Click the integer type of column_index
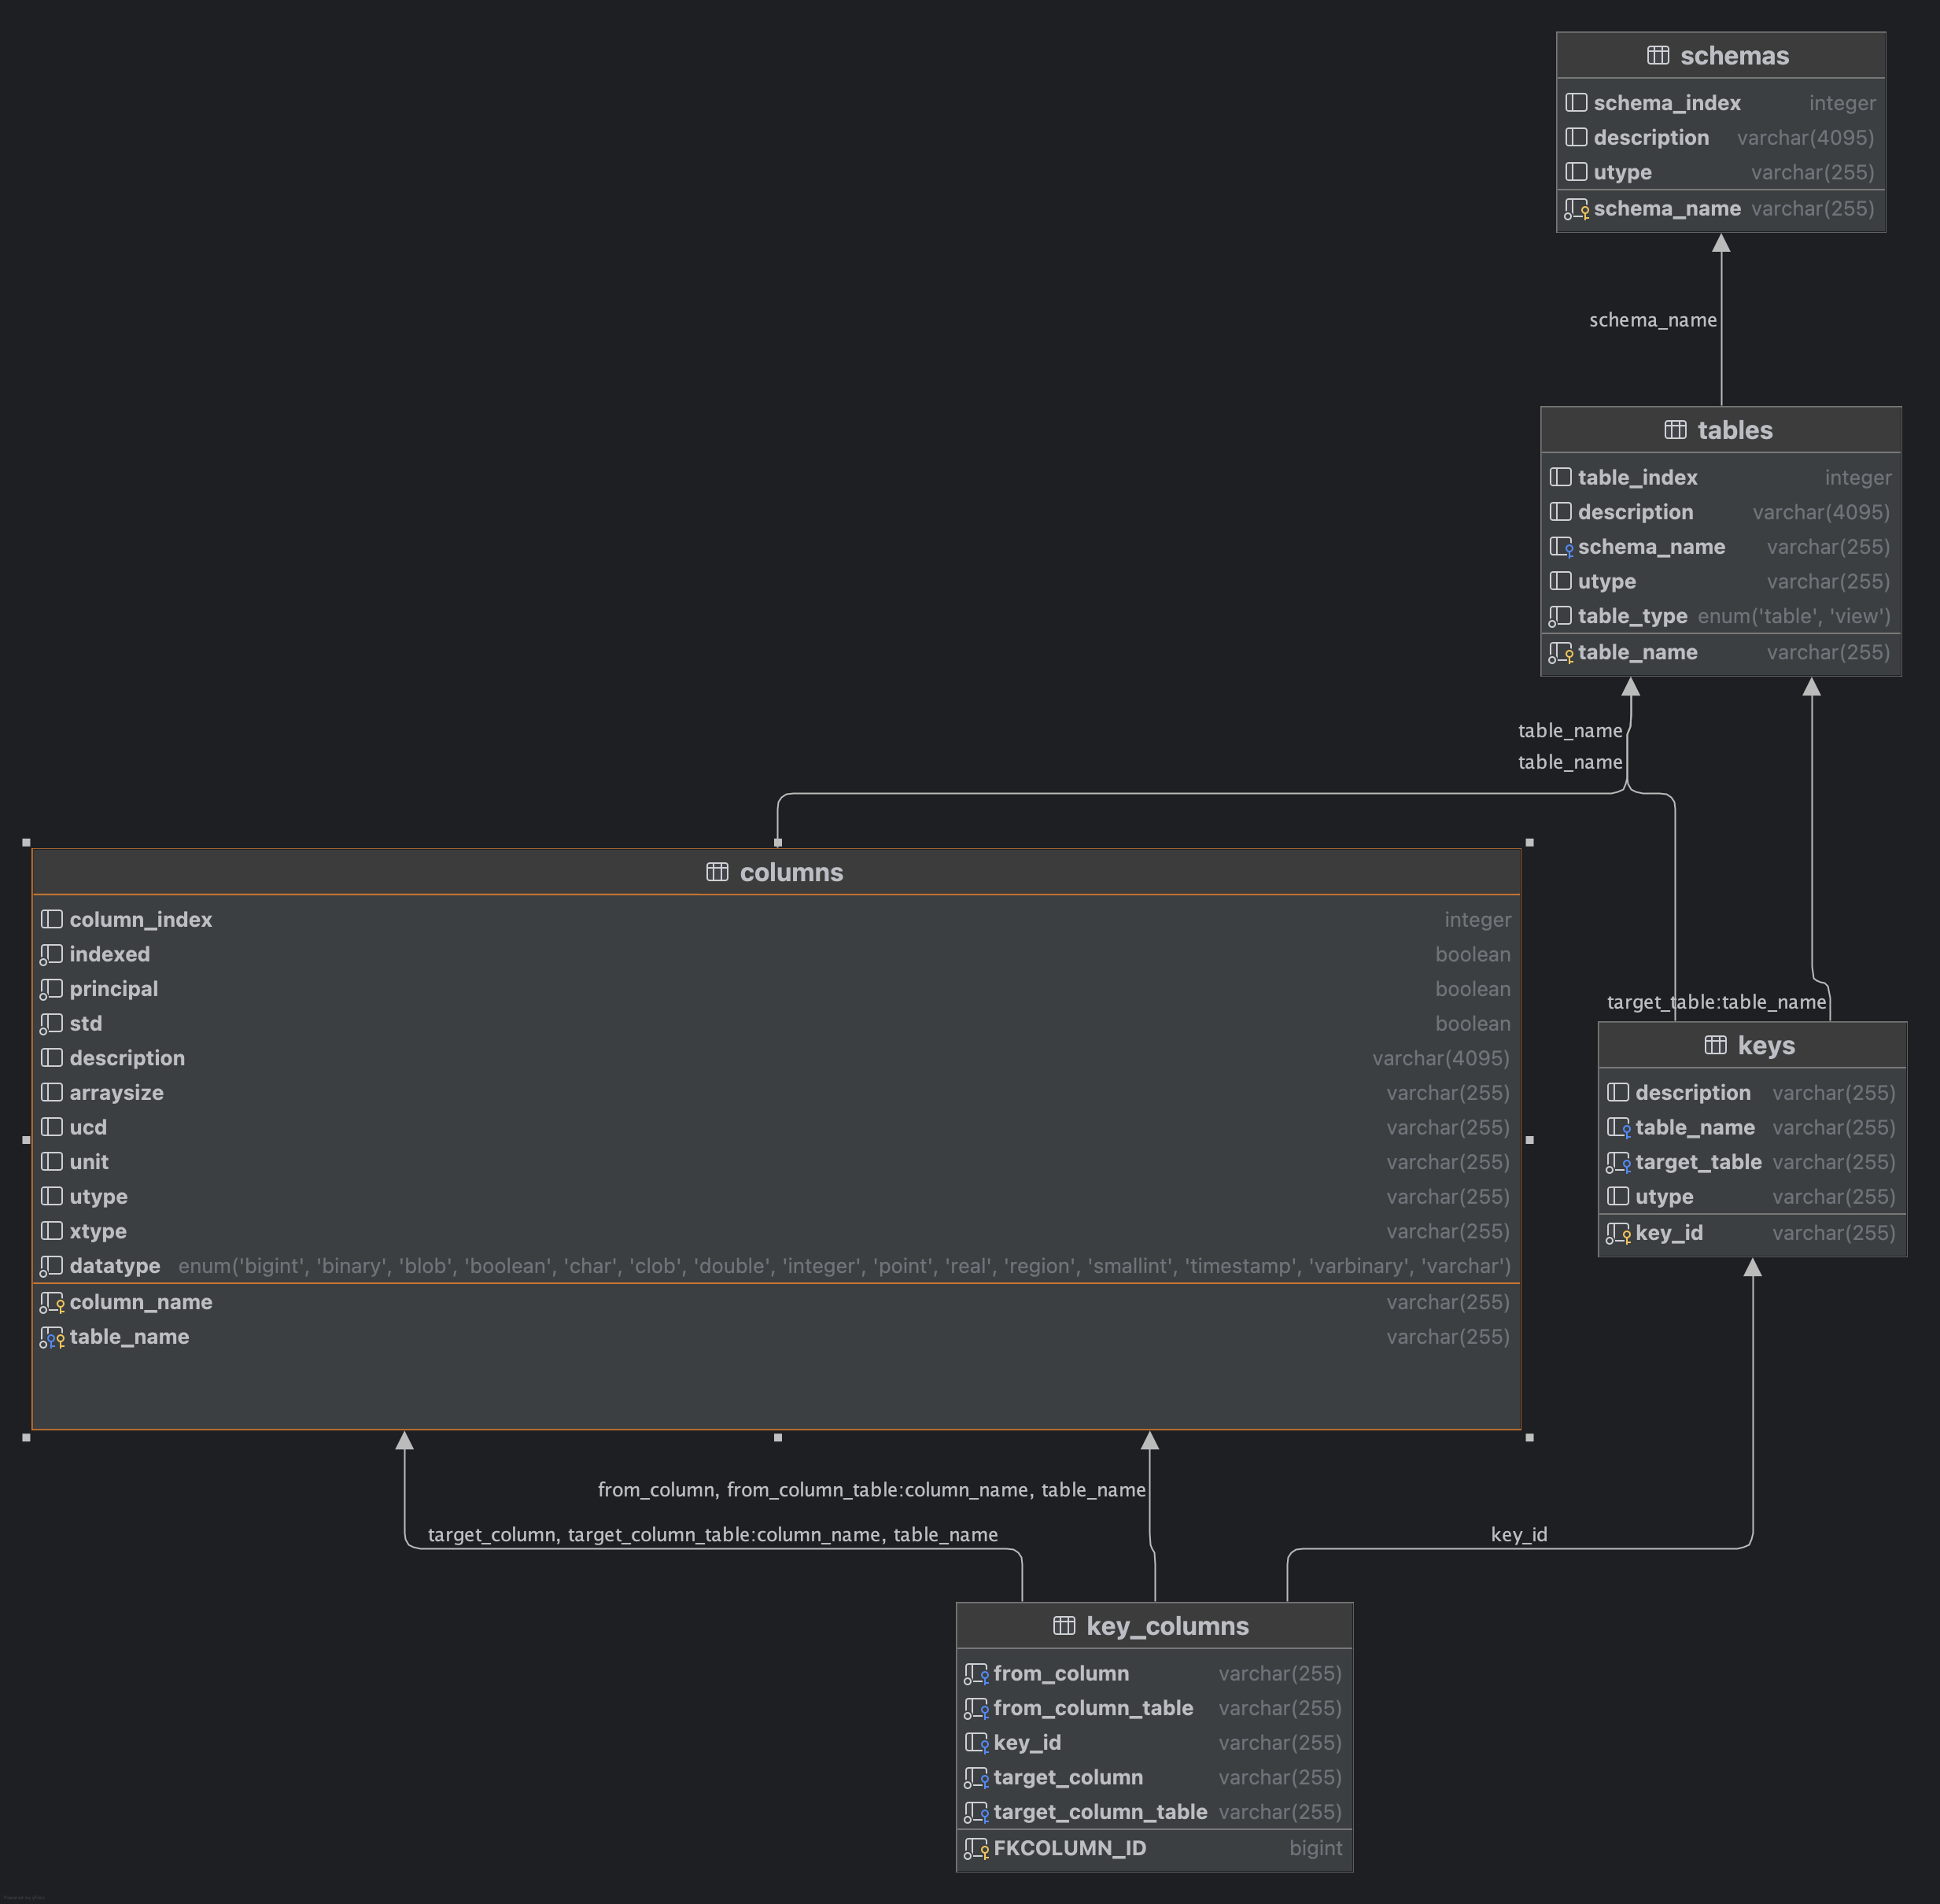 click(x=1477, y=920)
